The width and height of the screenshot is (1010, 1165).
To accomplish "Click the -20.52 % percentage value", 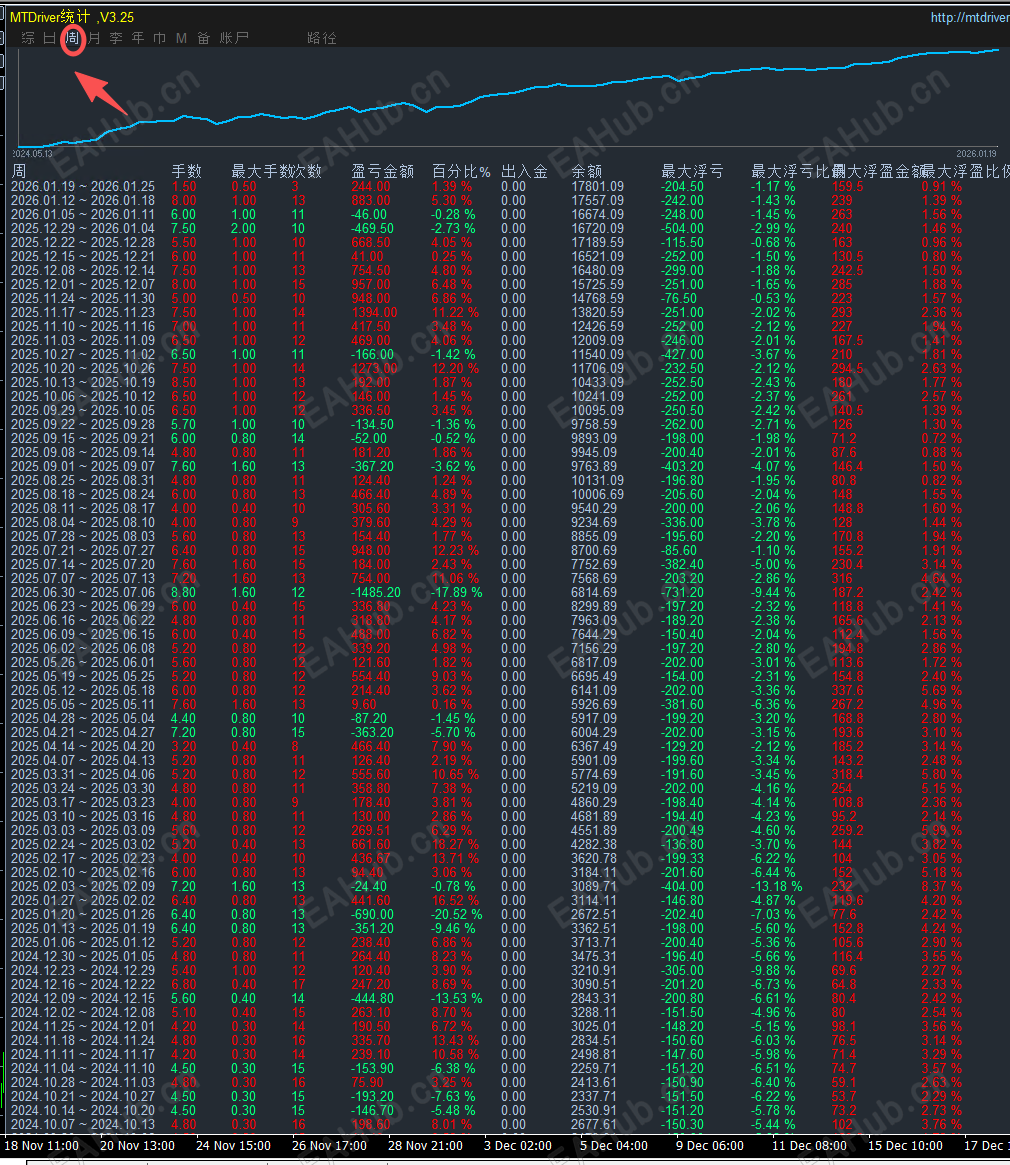I will (456, 915).
